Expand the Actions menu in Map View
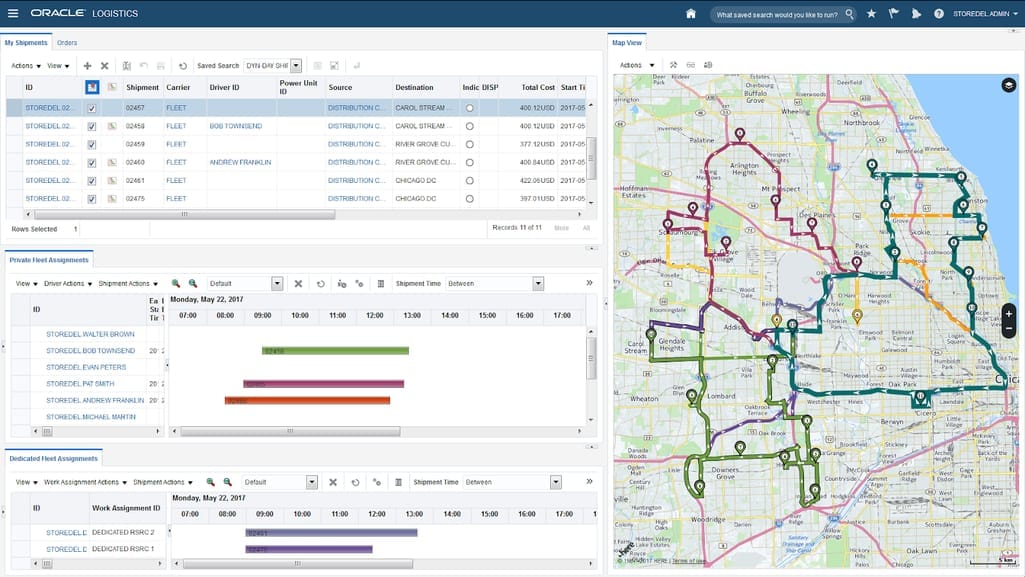 pyautogui.click(x=639, y=63)
